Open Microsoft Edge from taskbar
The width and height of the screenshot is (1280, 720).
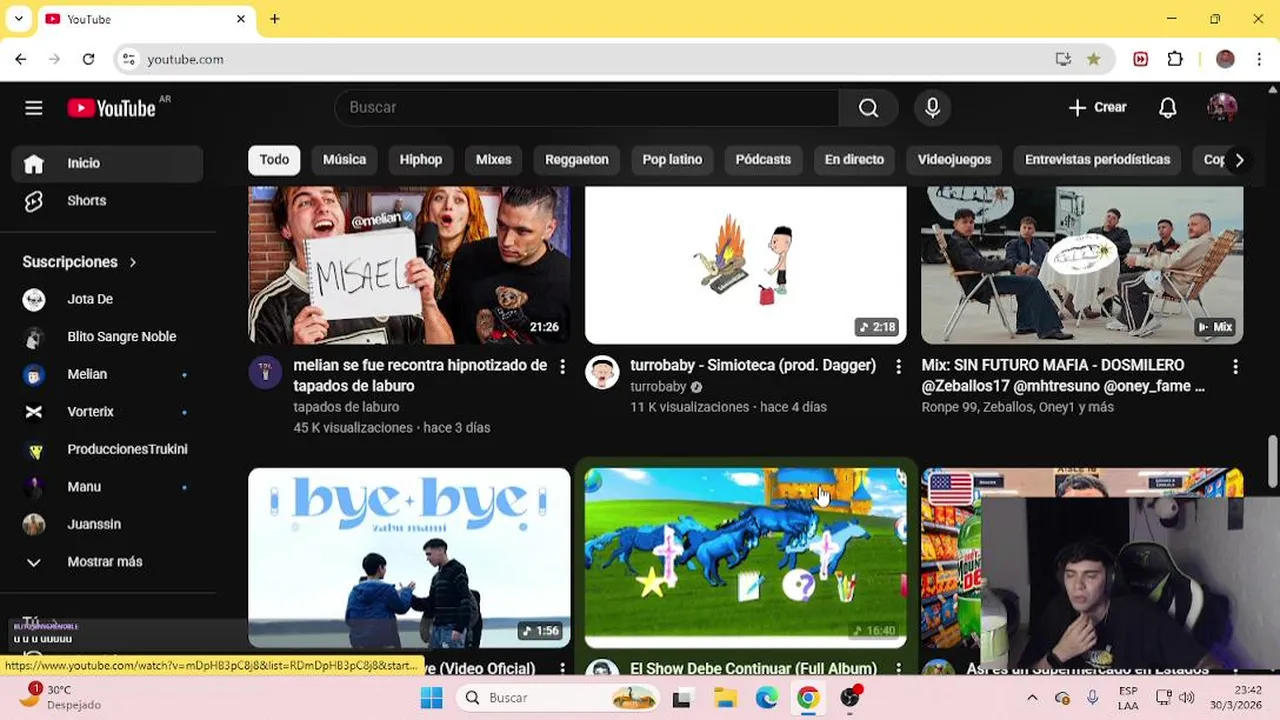(767, 698)
